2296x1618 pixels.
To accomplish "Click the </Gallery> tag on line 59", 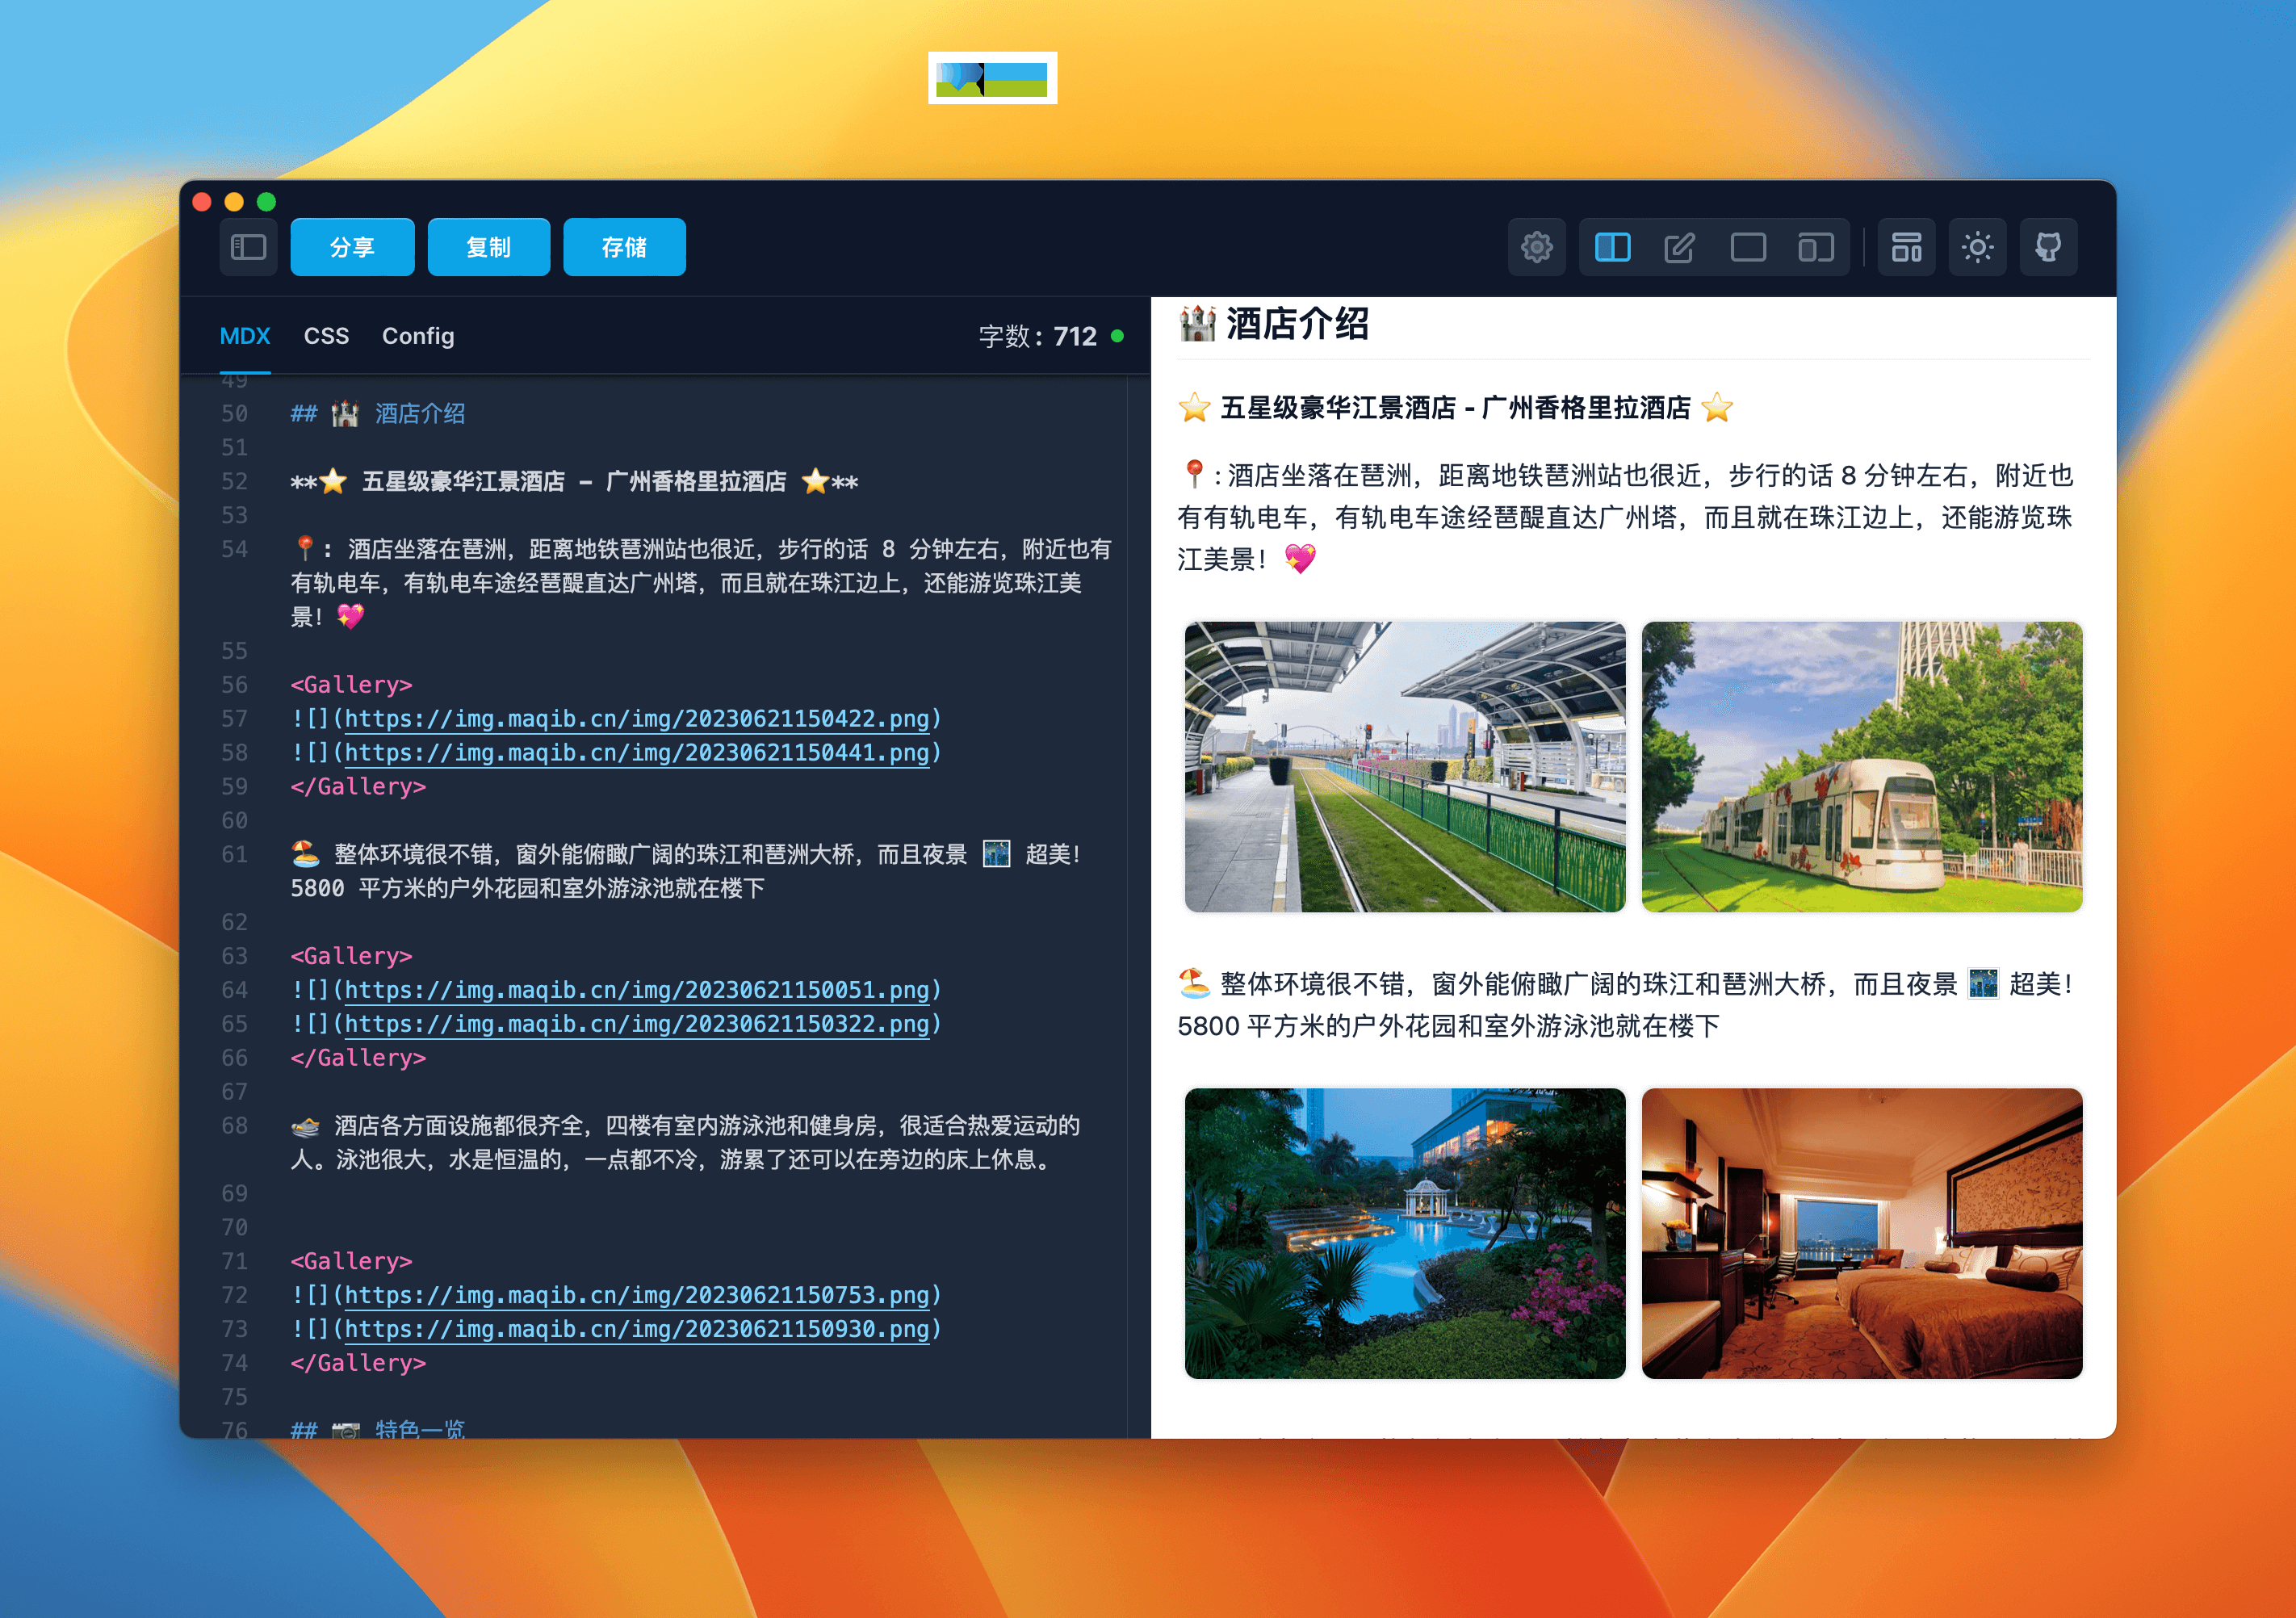I will point(358,787).
